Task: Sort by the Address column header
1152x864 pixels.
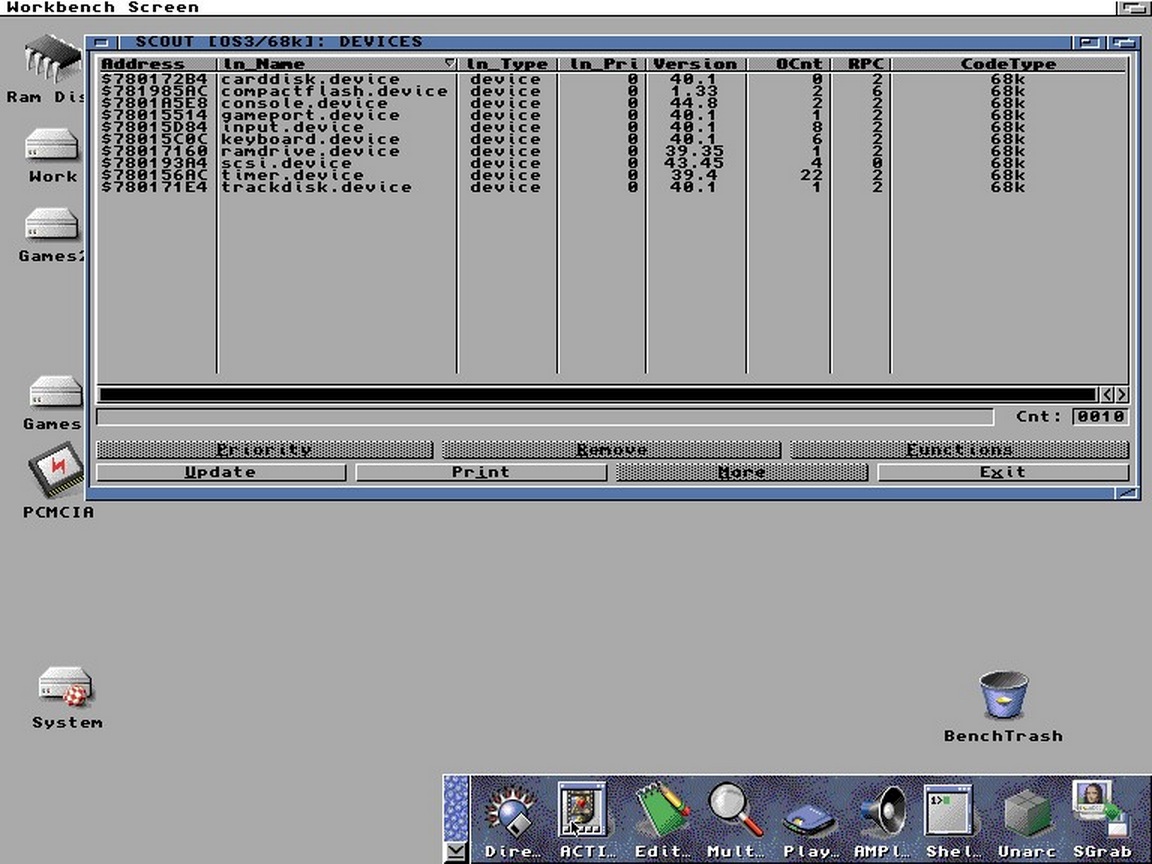Action: tap(157, 64)
